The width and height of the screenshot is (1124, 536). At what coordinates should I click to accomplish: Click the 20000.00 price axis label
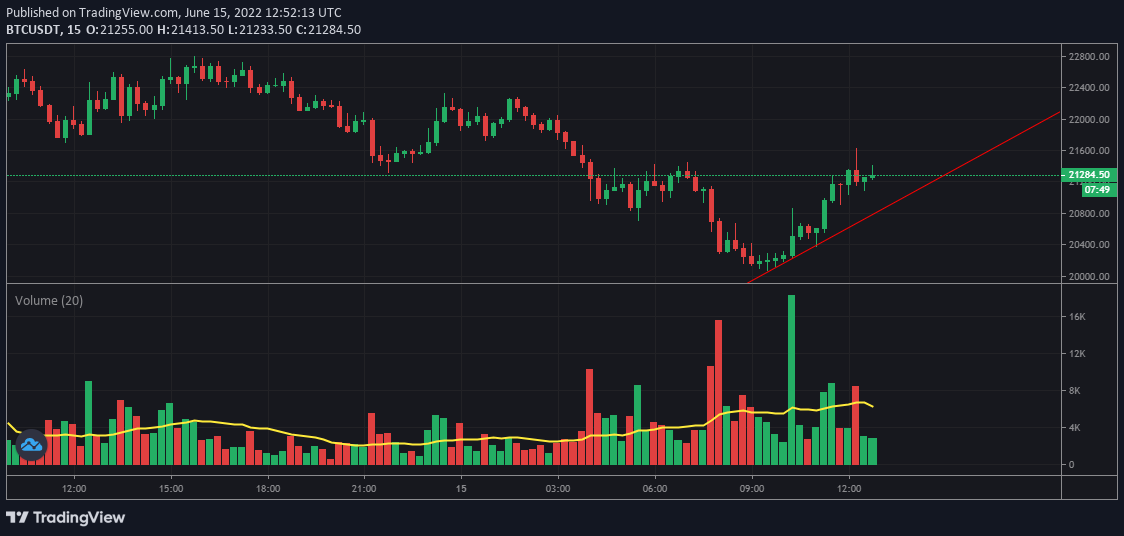click(x=1090, y=277)
